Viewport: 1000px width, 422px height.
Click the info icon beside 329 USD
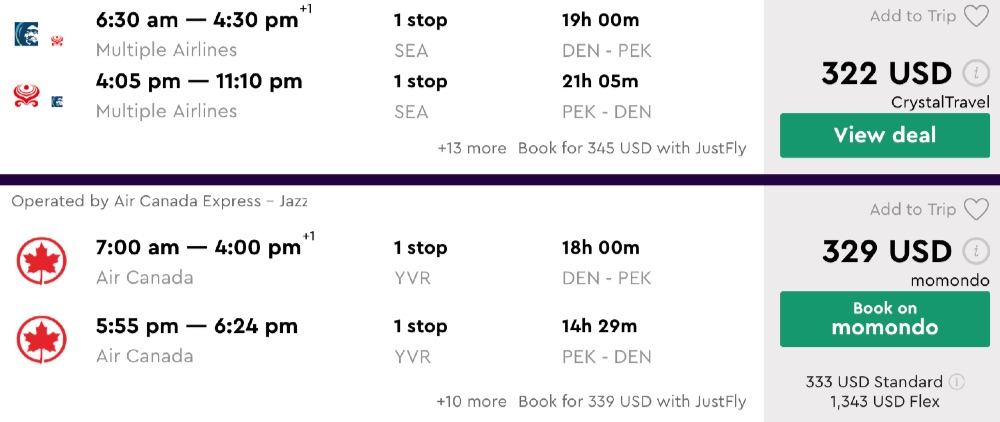coord(975,251)
